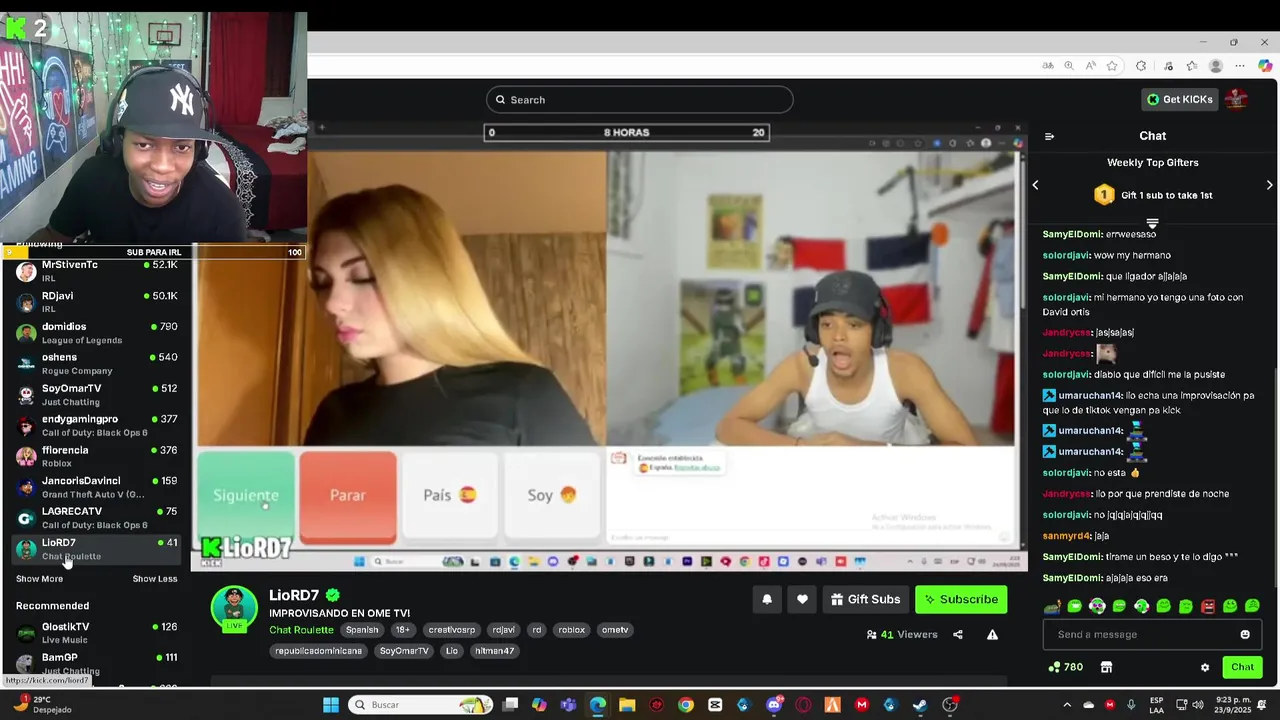The width and height of the screenshot is (1280, 720).
Task: Go to next Weekly Top Gifters slide
Action: coord(1270,185)
